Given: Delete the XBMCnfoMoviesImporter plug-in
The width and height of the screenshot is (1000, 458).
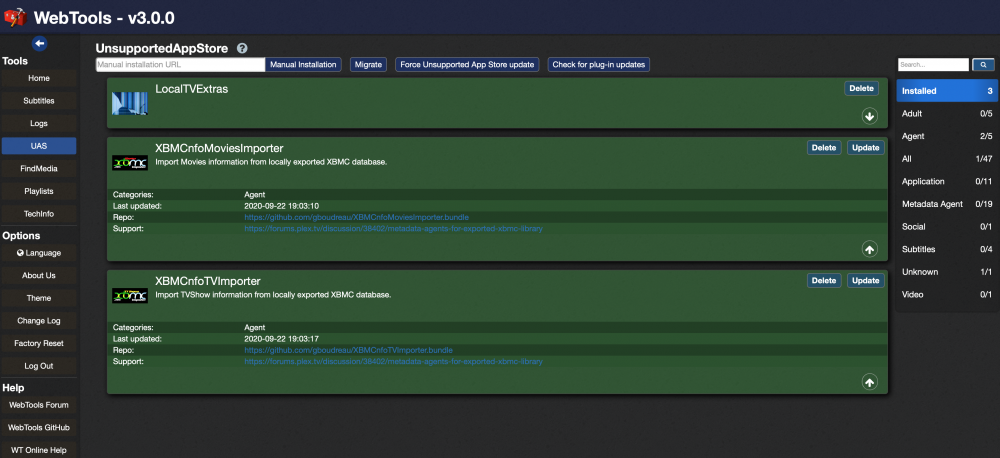Looking at the screenshot, I should 824,147.
